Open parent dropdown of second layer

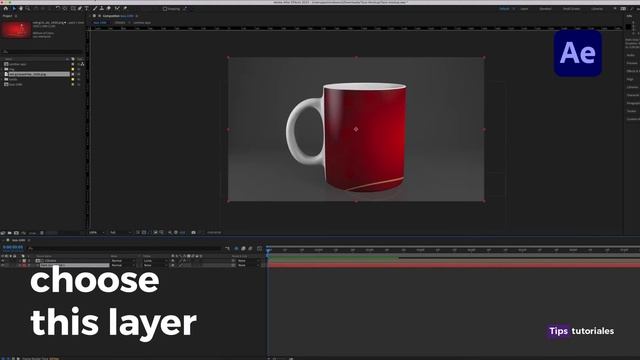point(248,265)
